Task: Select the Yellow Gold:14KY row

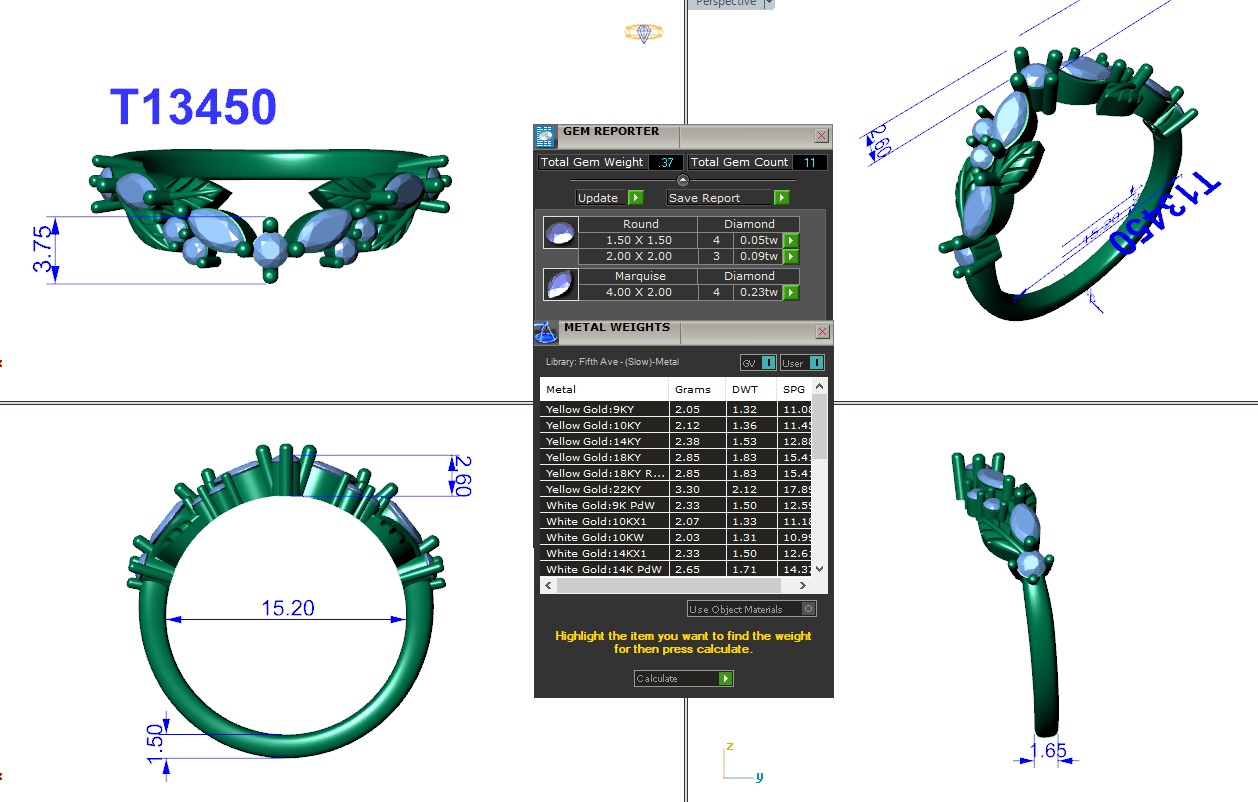Action: (x=604, y=441)
